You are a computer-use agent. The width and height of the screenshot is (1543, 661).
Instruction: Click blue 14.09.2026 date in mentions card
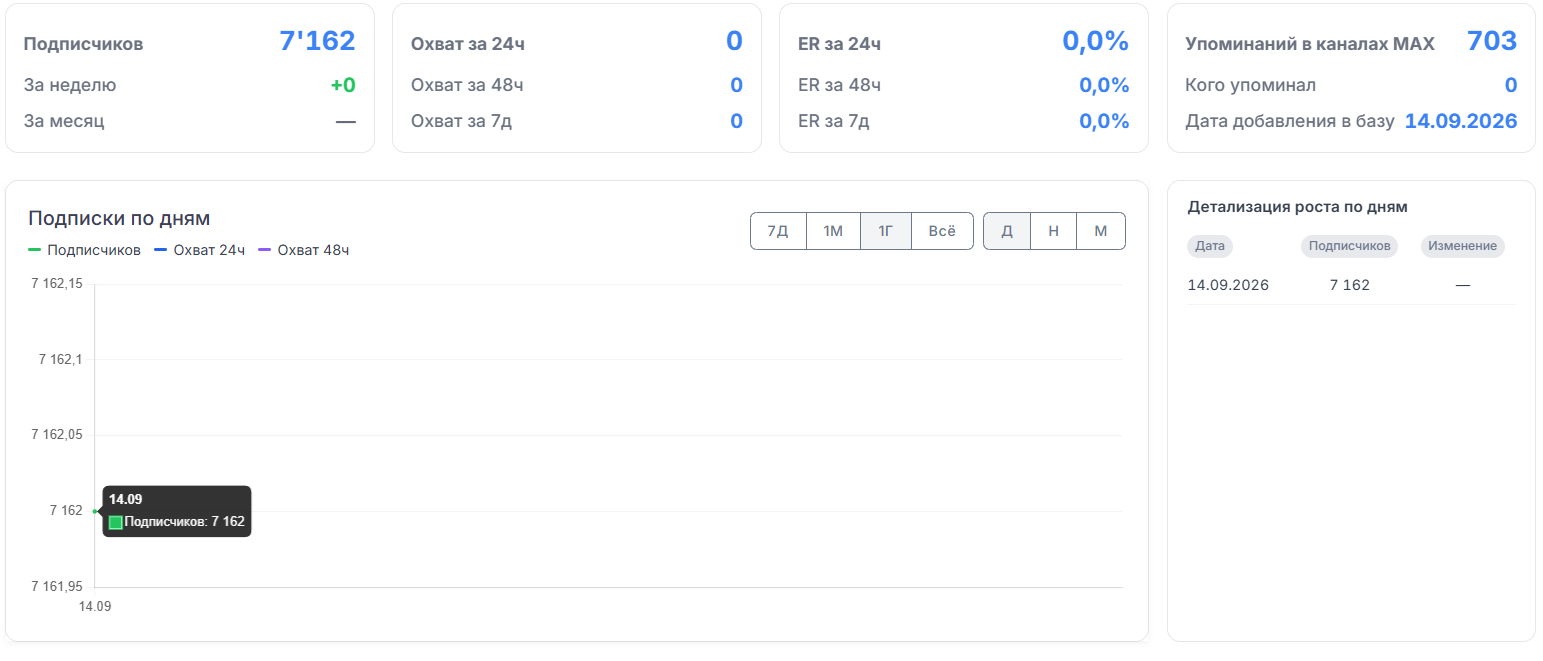[1461, 122]
